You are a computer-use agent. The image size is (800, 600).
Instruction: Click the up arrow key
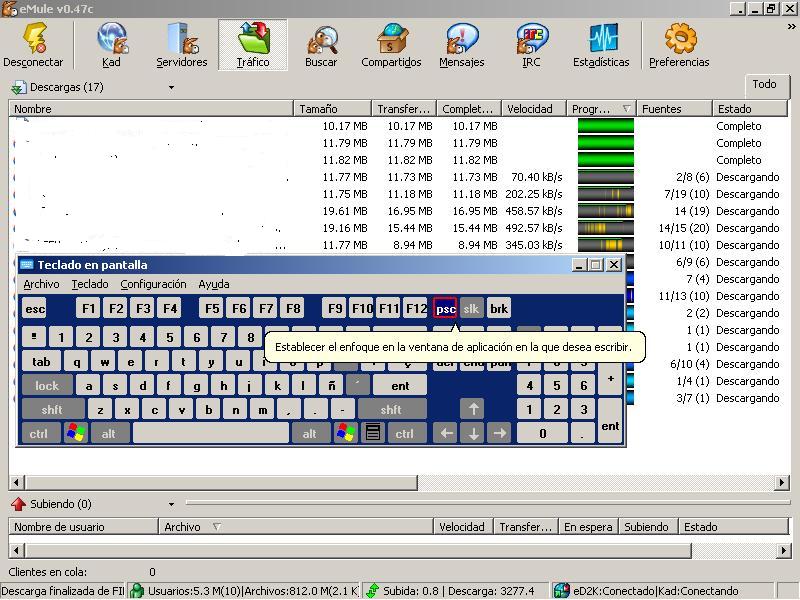[473, 410]
